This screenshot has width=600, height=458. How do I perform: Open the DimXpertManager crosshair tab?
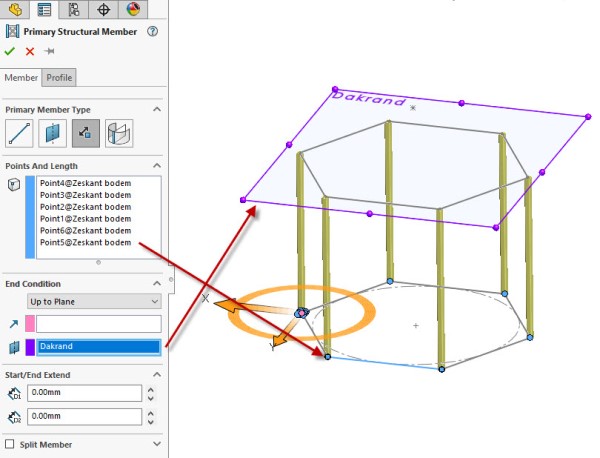pyautogui.click(x=103, y=9)
